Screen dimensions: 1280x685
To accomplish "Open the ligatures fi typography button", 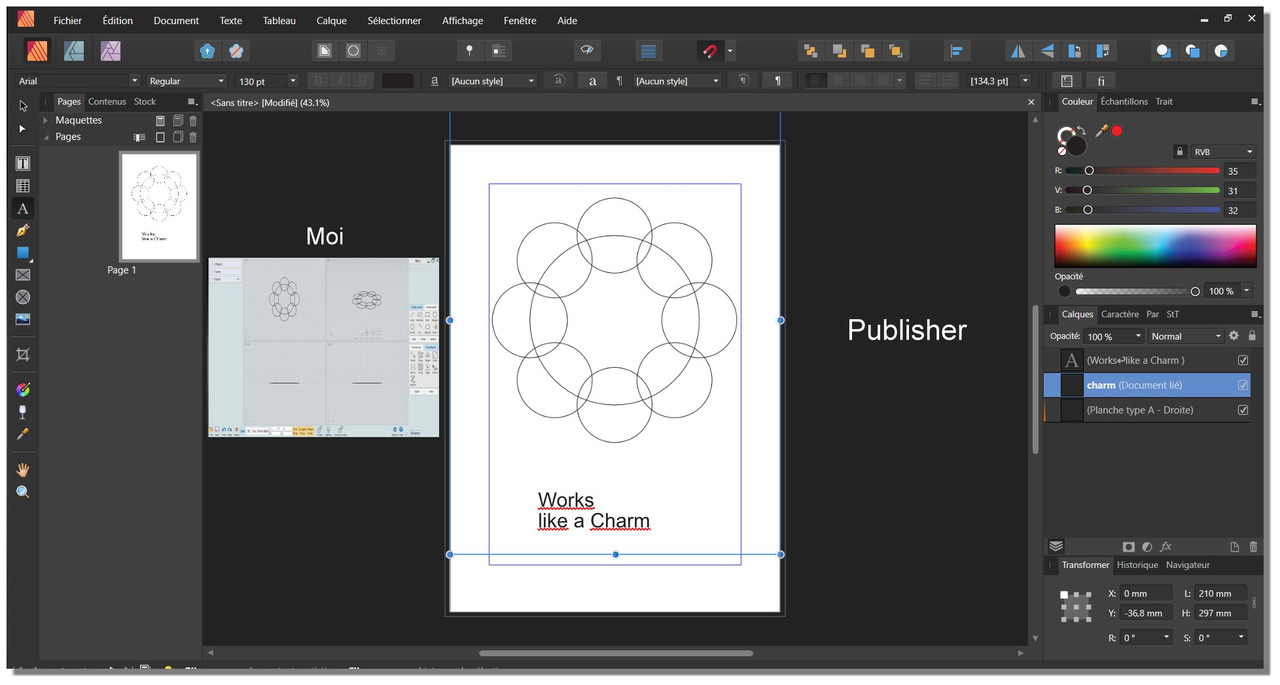I will (x=1100, y=80).
